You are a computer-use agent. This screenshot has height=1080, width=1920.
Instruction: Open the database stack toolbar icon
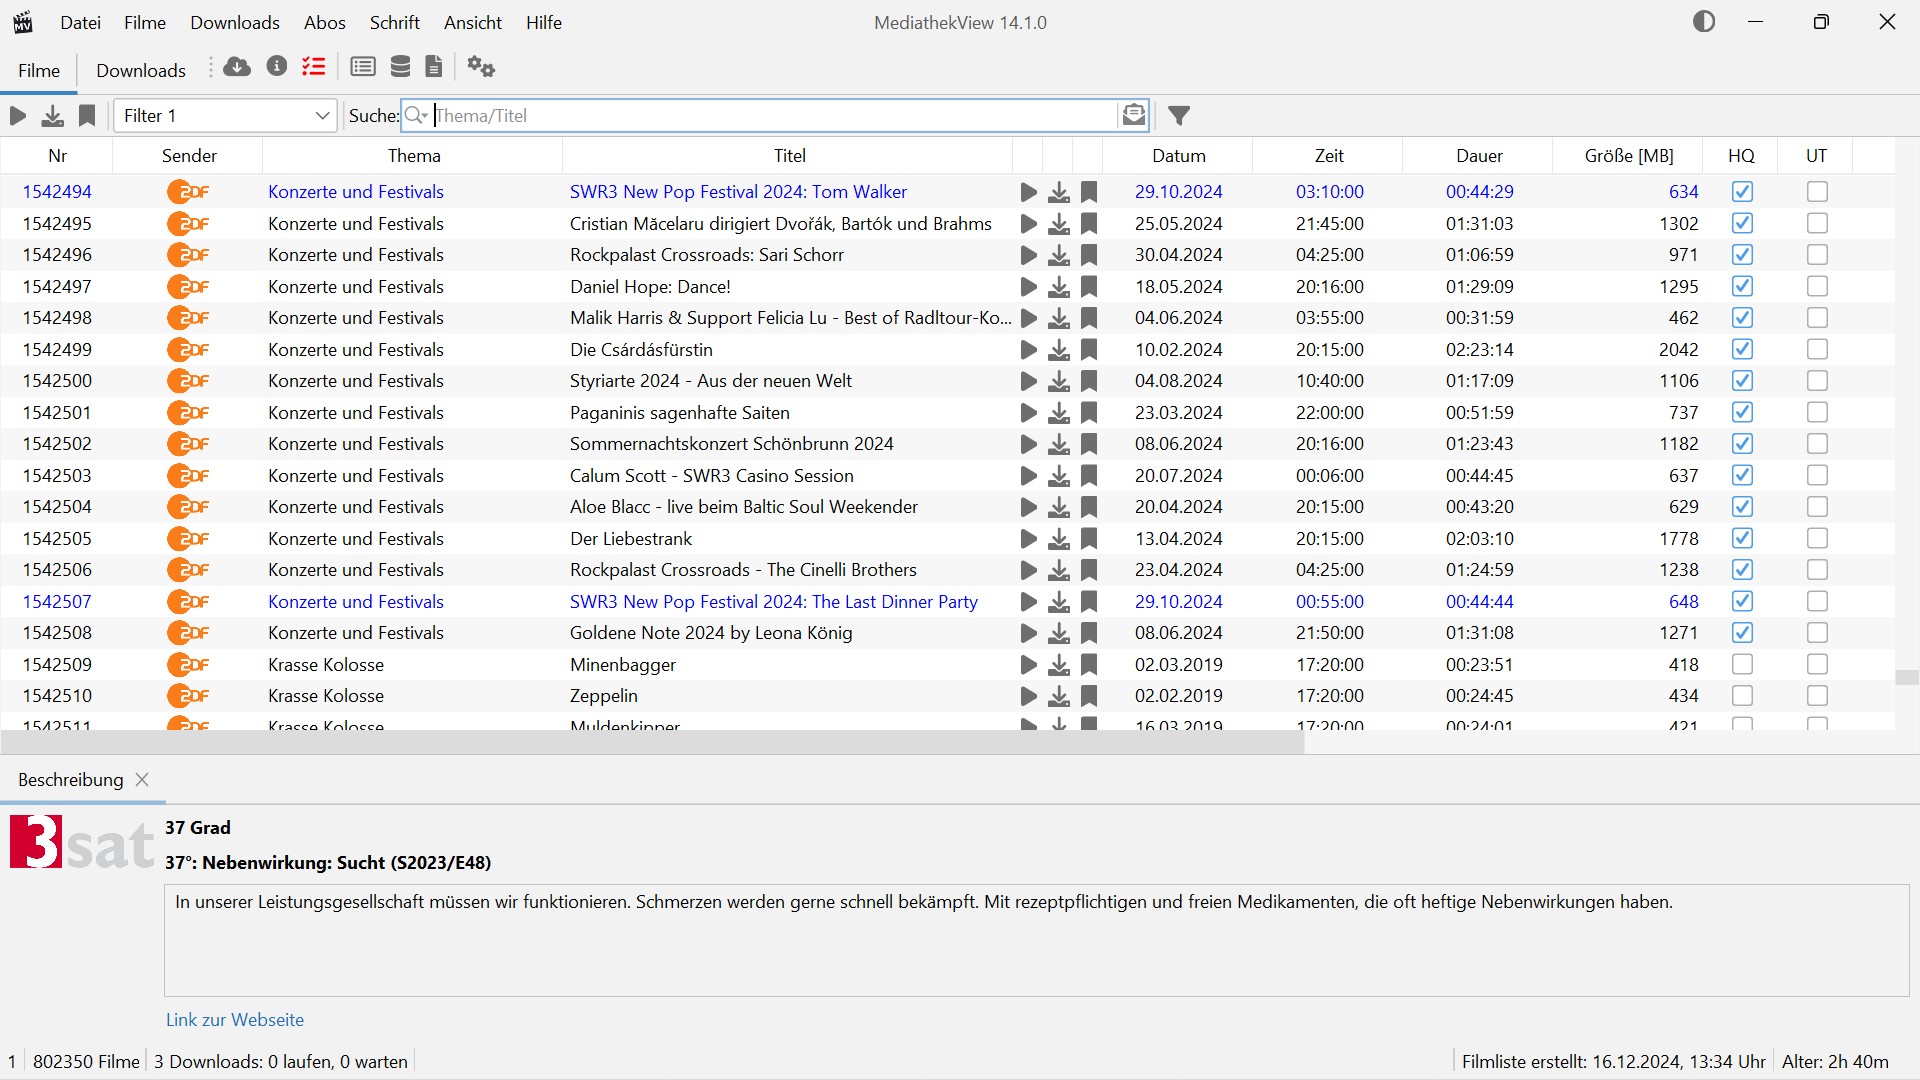tap(400, 67)
